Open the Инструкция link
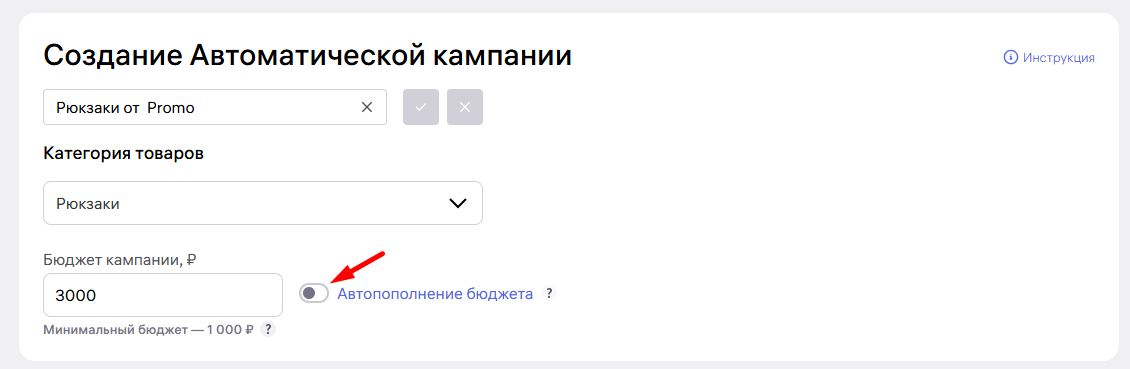Viewport: 1130px width, 369px height. [x=1059, y=57]
